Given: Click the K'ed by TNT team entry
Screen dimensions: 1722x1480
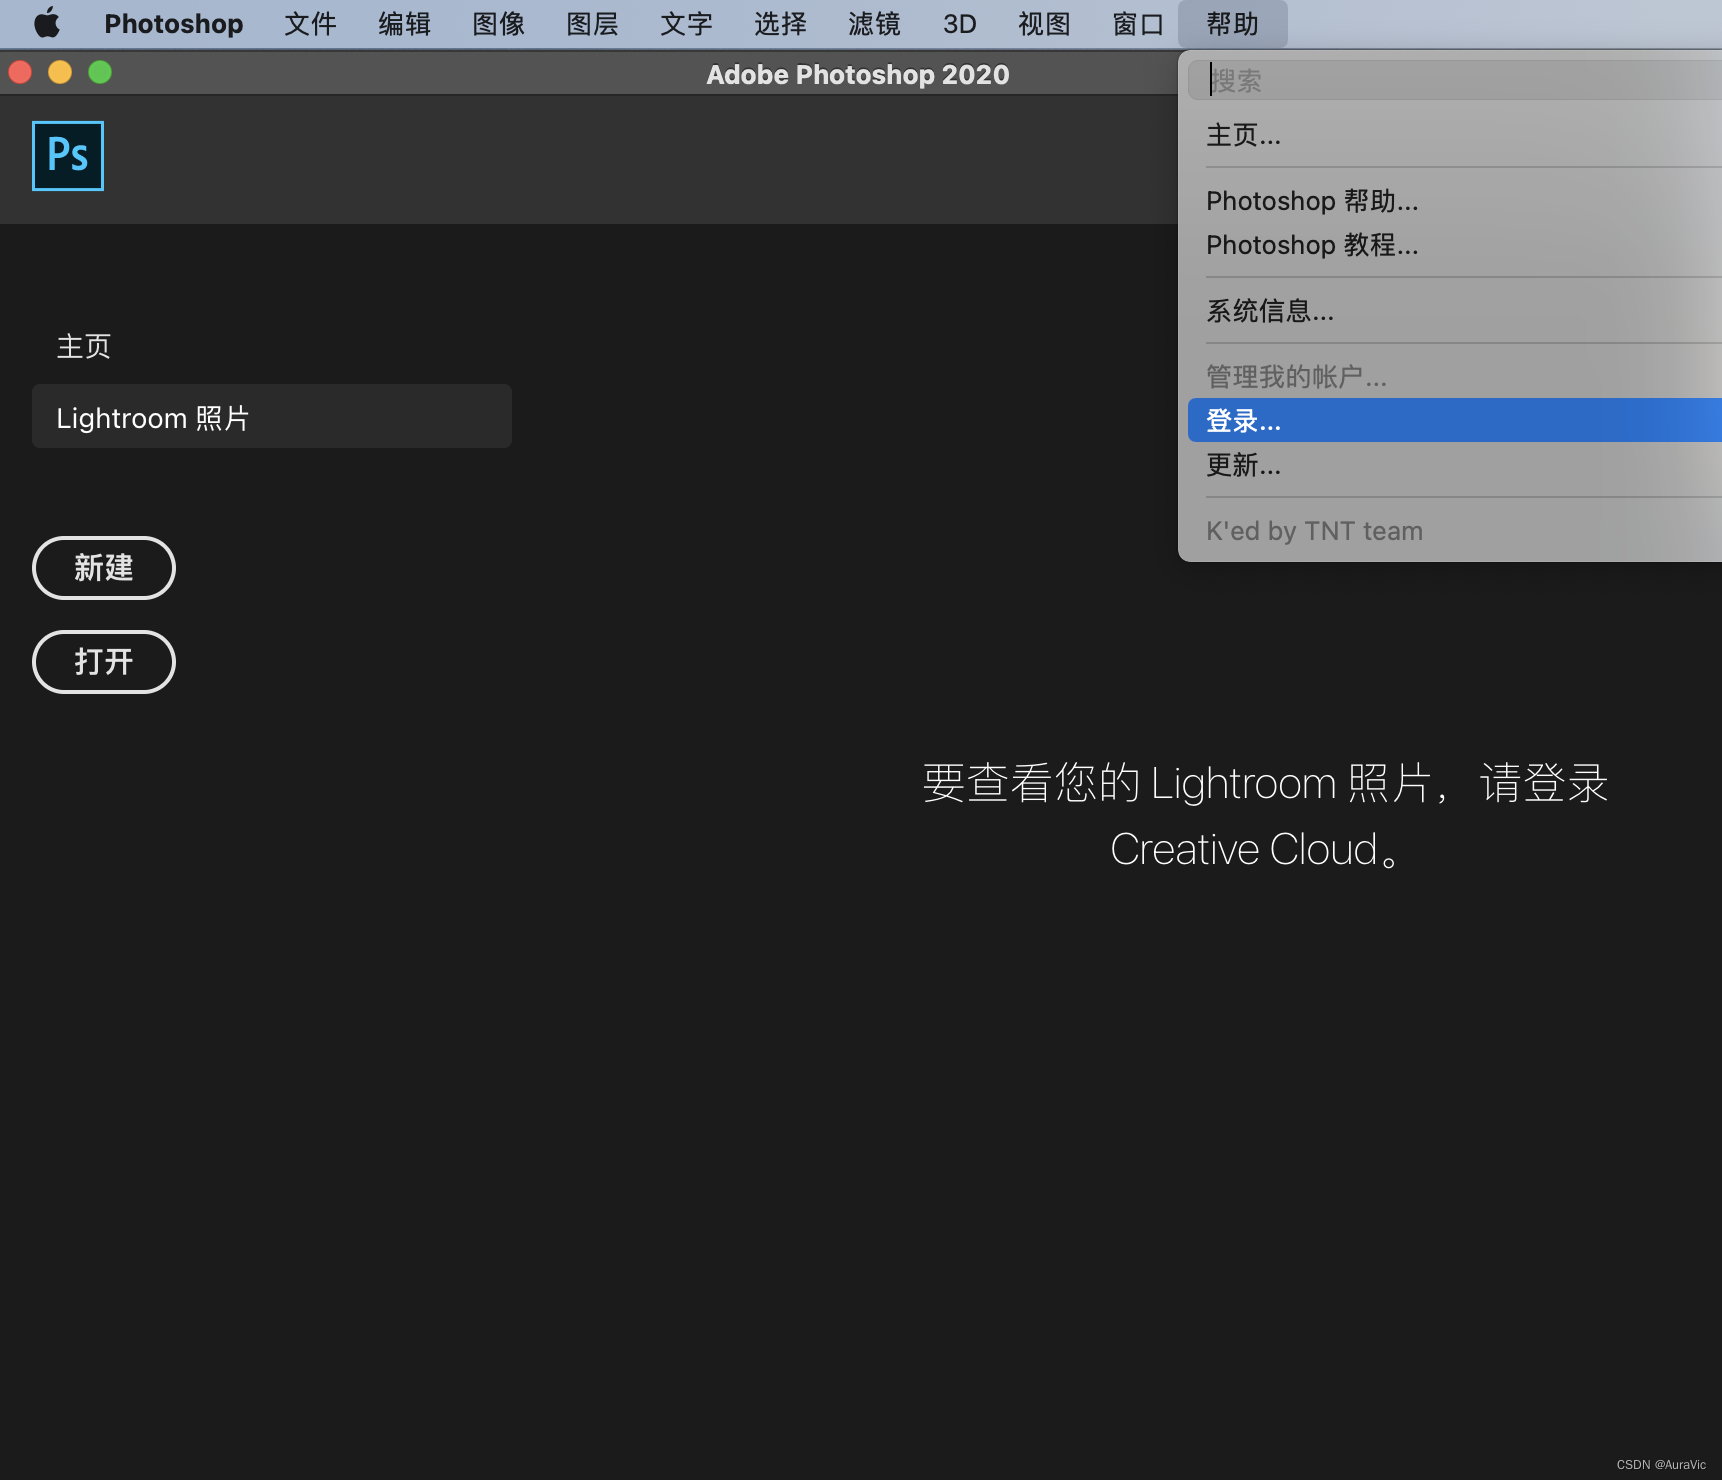Looking at the screenshot, I should click(x=1455, y=531).
